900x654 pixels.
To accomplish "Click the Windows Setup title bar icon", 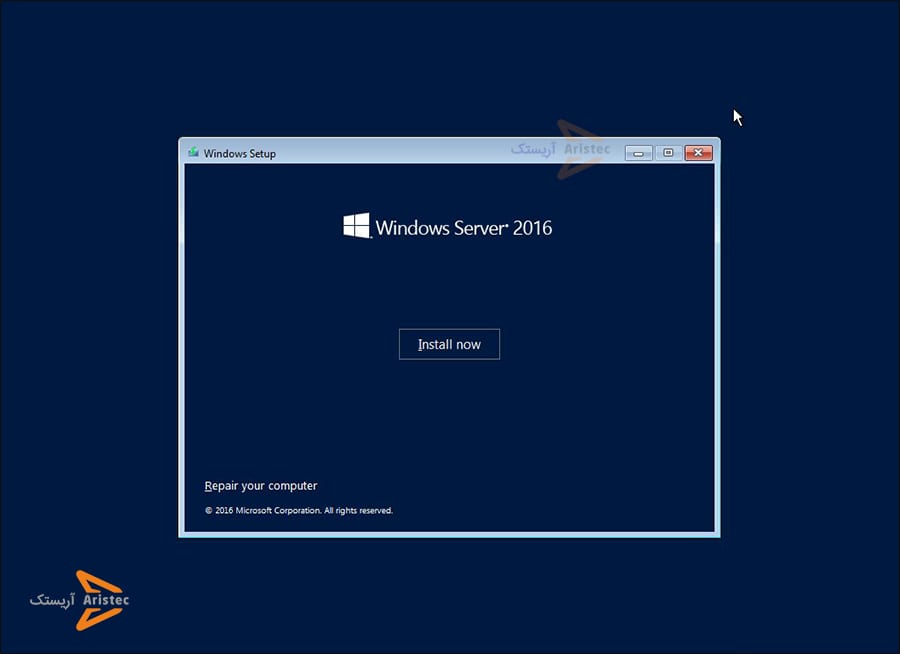I will coord(193,153).
